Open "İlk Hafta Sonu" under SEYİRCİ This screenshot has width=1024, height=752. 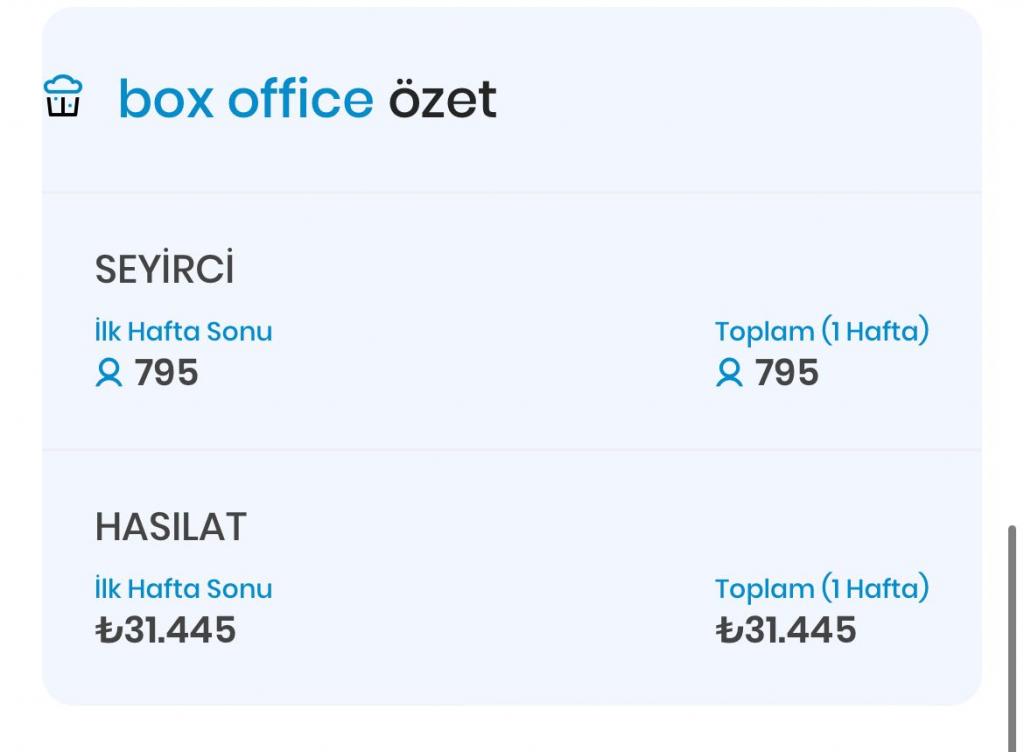click(x=183, y=331)
